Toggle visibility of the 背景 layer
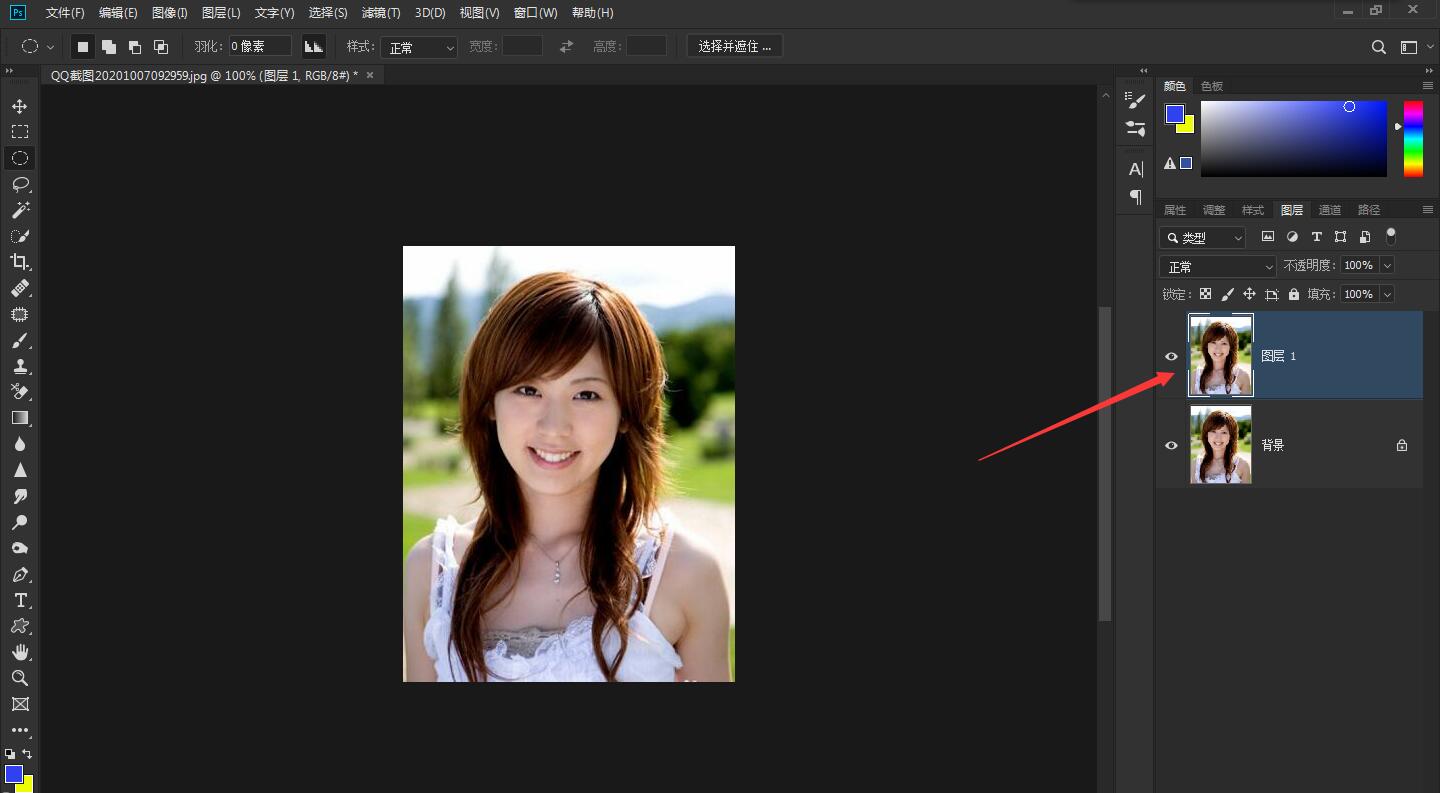Image resolution: width=1440 pixels, height=793 pixels. [x=1171, y=445]
